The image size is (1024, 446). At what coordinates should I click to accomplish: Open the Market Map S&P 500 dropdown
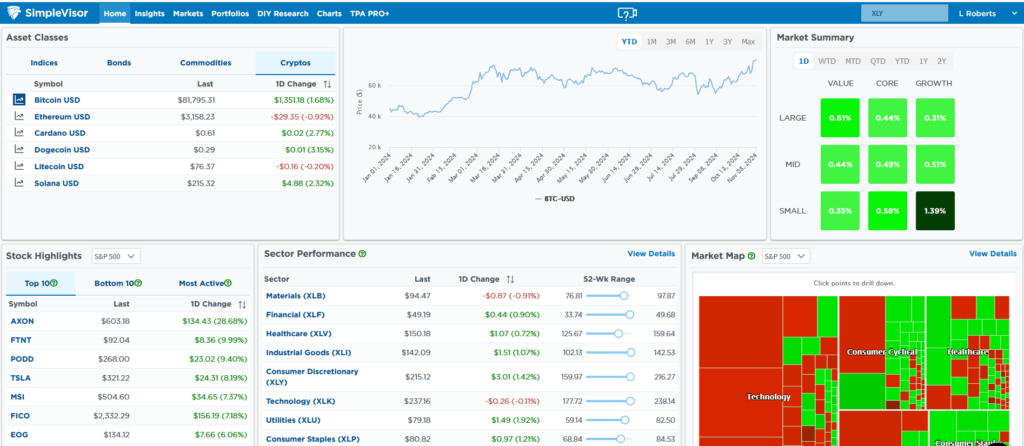pos(786,256)
